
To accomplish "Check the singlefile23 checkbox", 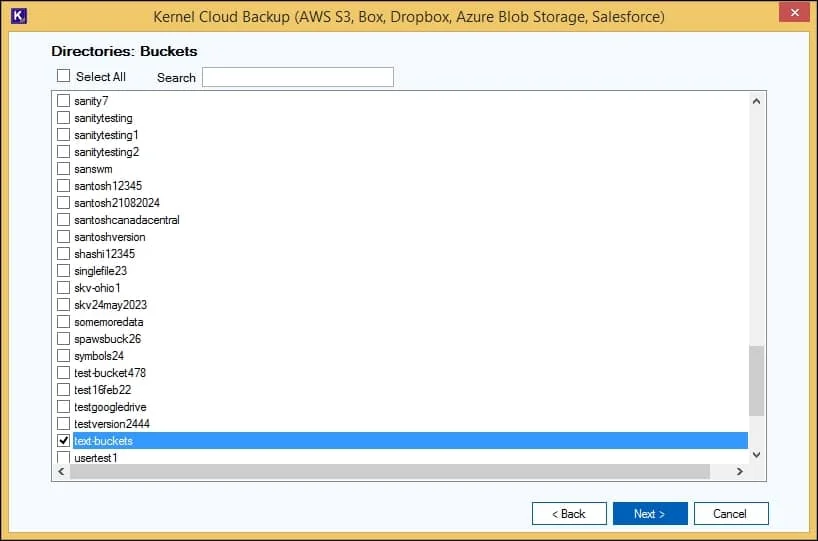I will tap(64, 270).
